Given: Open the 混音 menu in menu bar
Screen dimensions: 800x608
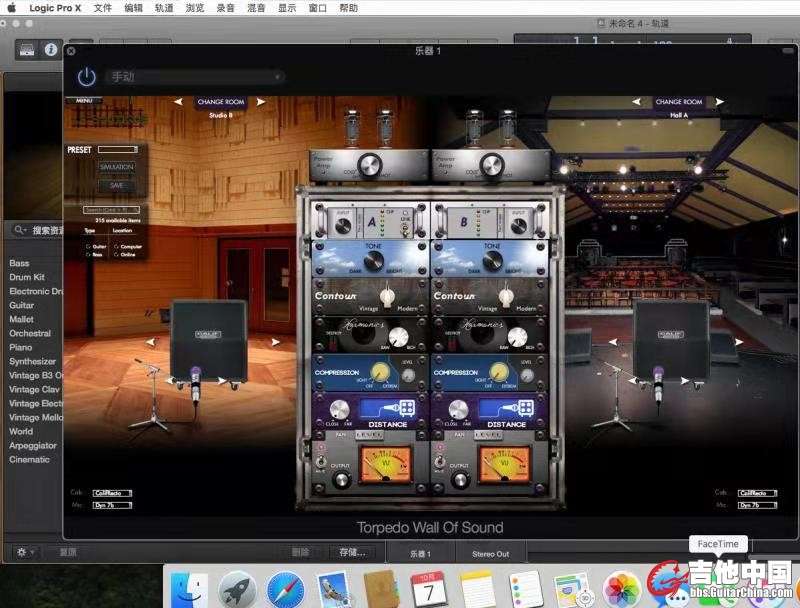Looking at the screenshot, I should (256, 7).
